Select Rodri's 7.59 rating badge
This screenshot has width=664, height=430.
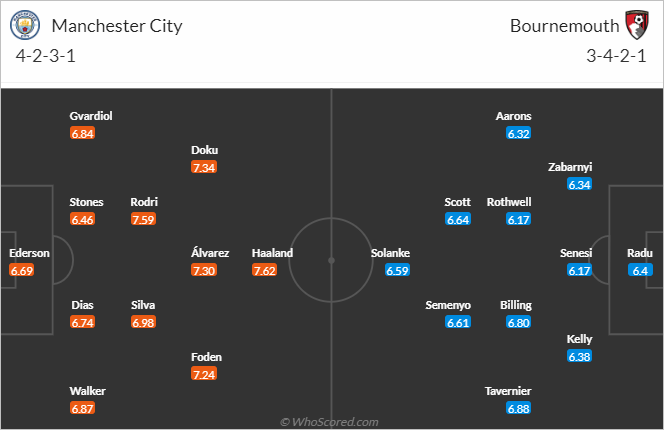(x=143, y=219)
